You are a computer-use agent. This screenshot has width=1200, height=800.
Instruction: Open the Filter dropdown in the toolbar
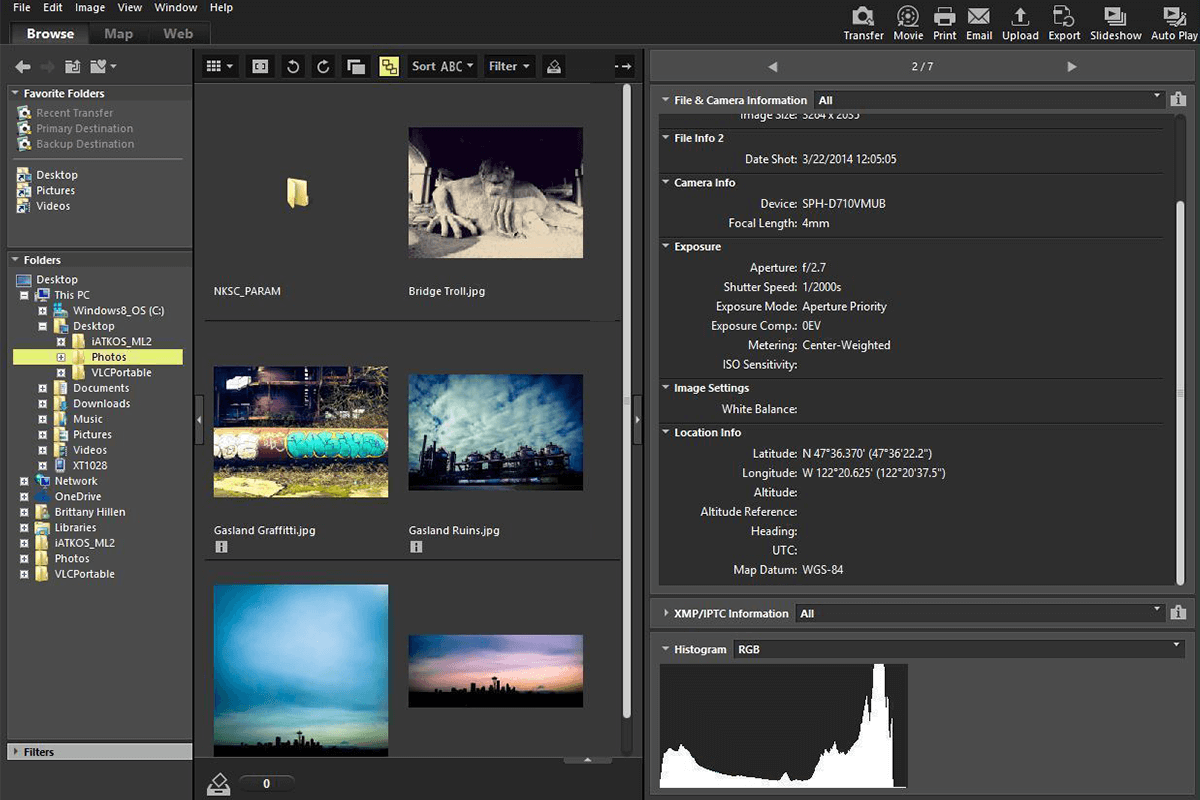click(x=508, y=66)
